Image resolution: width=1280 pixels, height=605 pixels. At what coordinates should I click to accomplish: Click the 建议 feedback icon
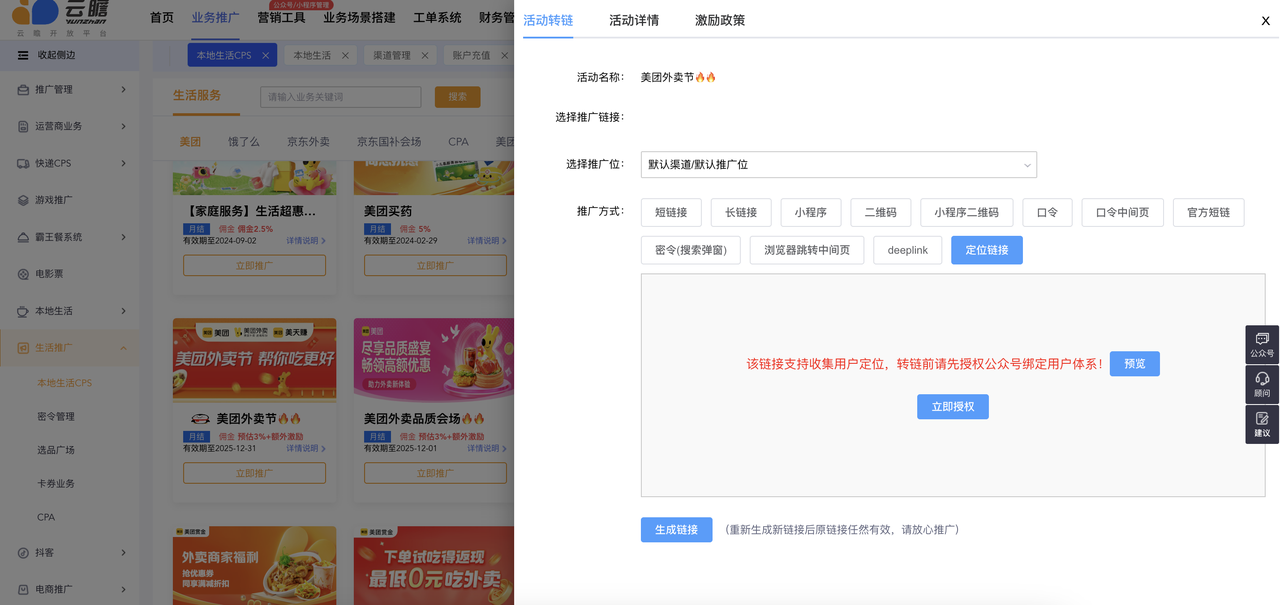(1262, 423)
